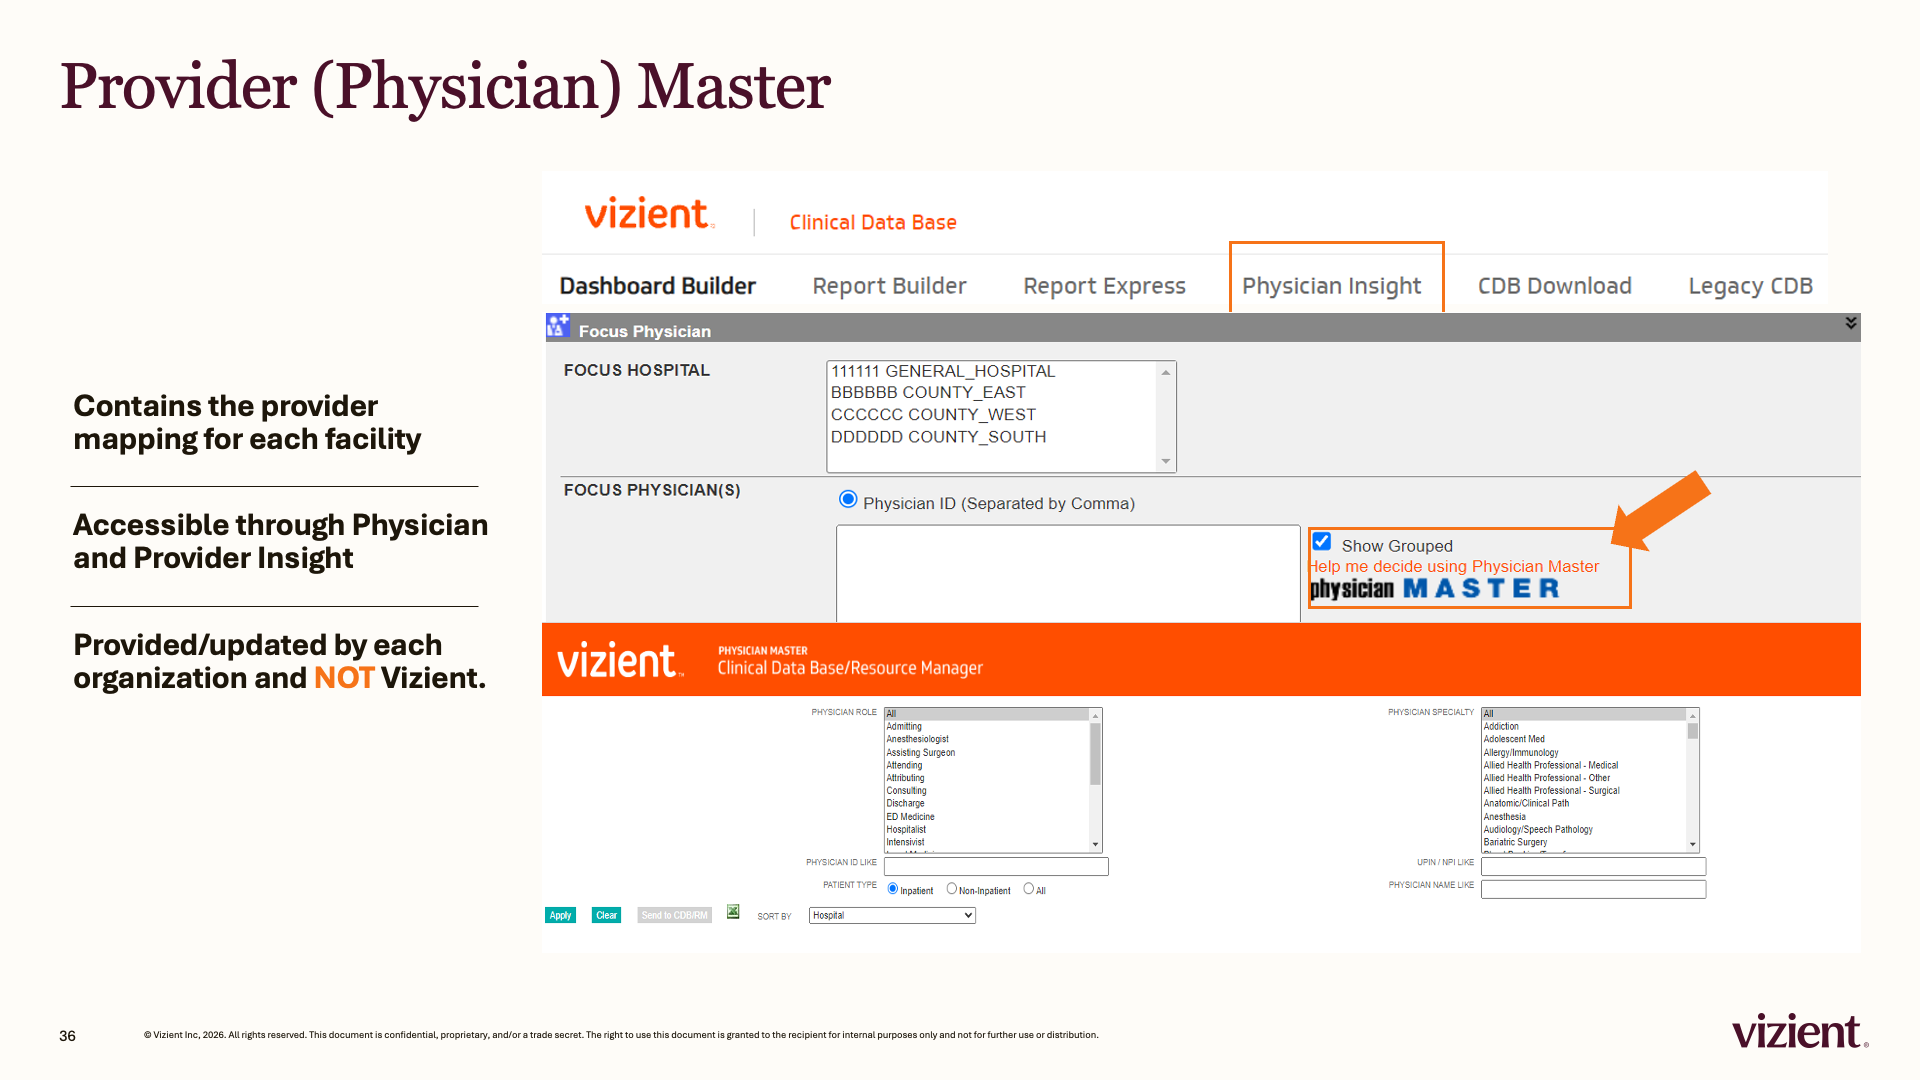
Task: Open the Legacy CDB tab
Action: point(1751,287)
